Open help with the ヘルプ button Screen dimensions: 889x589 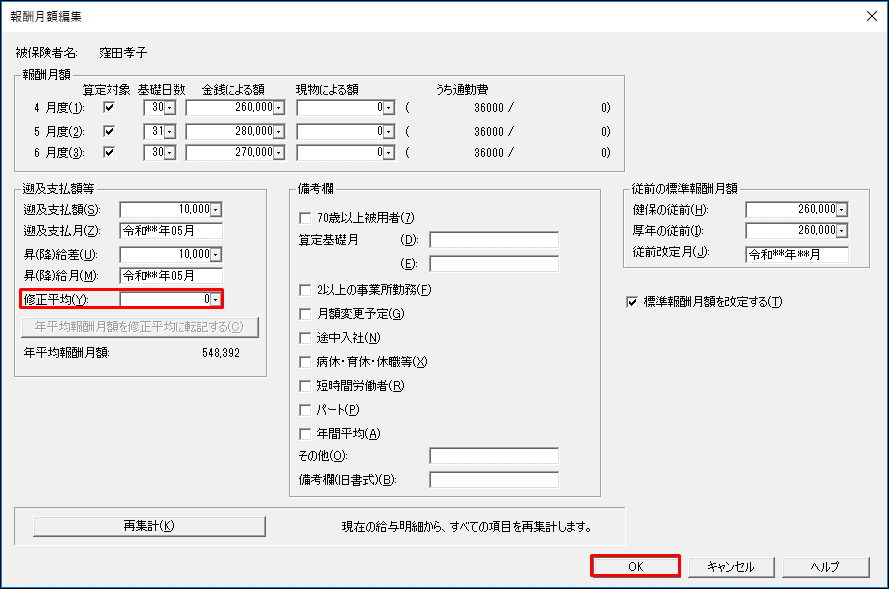click(825, 566)
